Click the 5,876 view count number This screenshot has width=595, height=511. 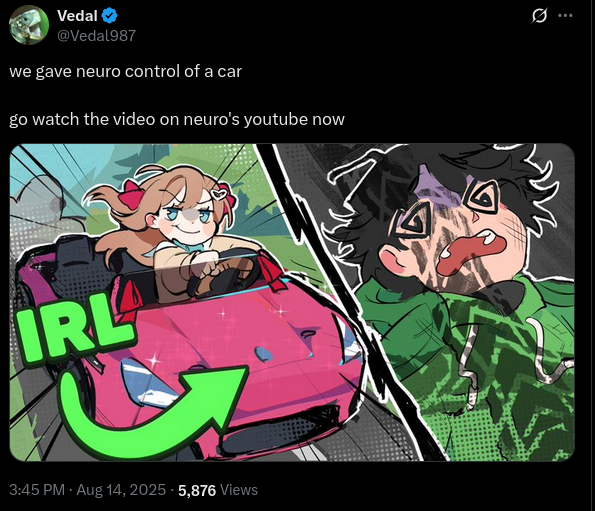[x=197, y=490]
